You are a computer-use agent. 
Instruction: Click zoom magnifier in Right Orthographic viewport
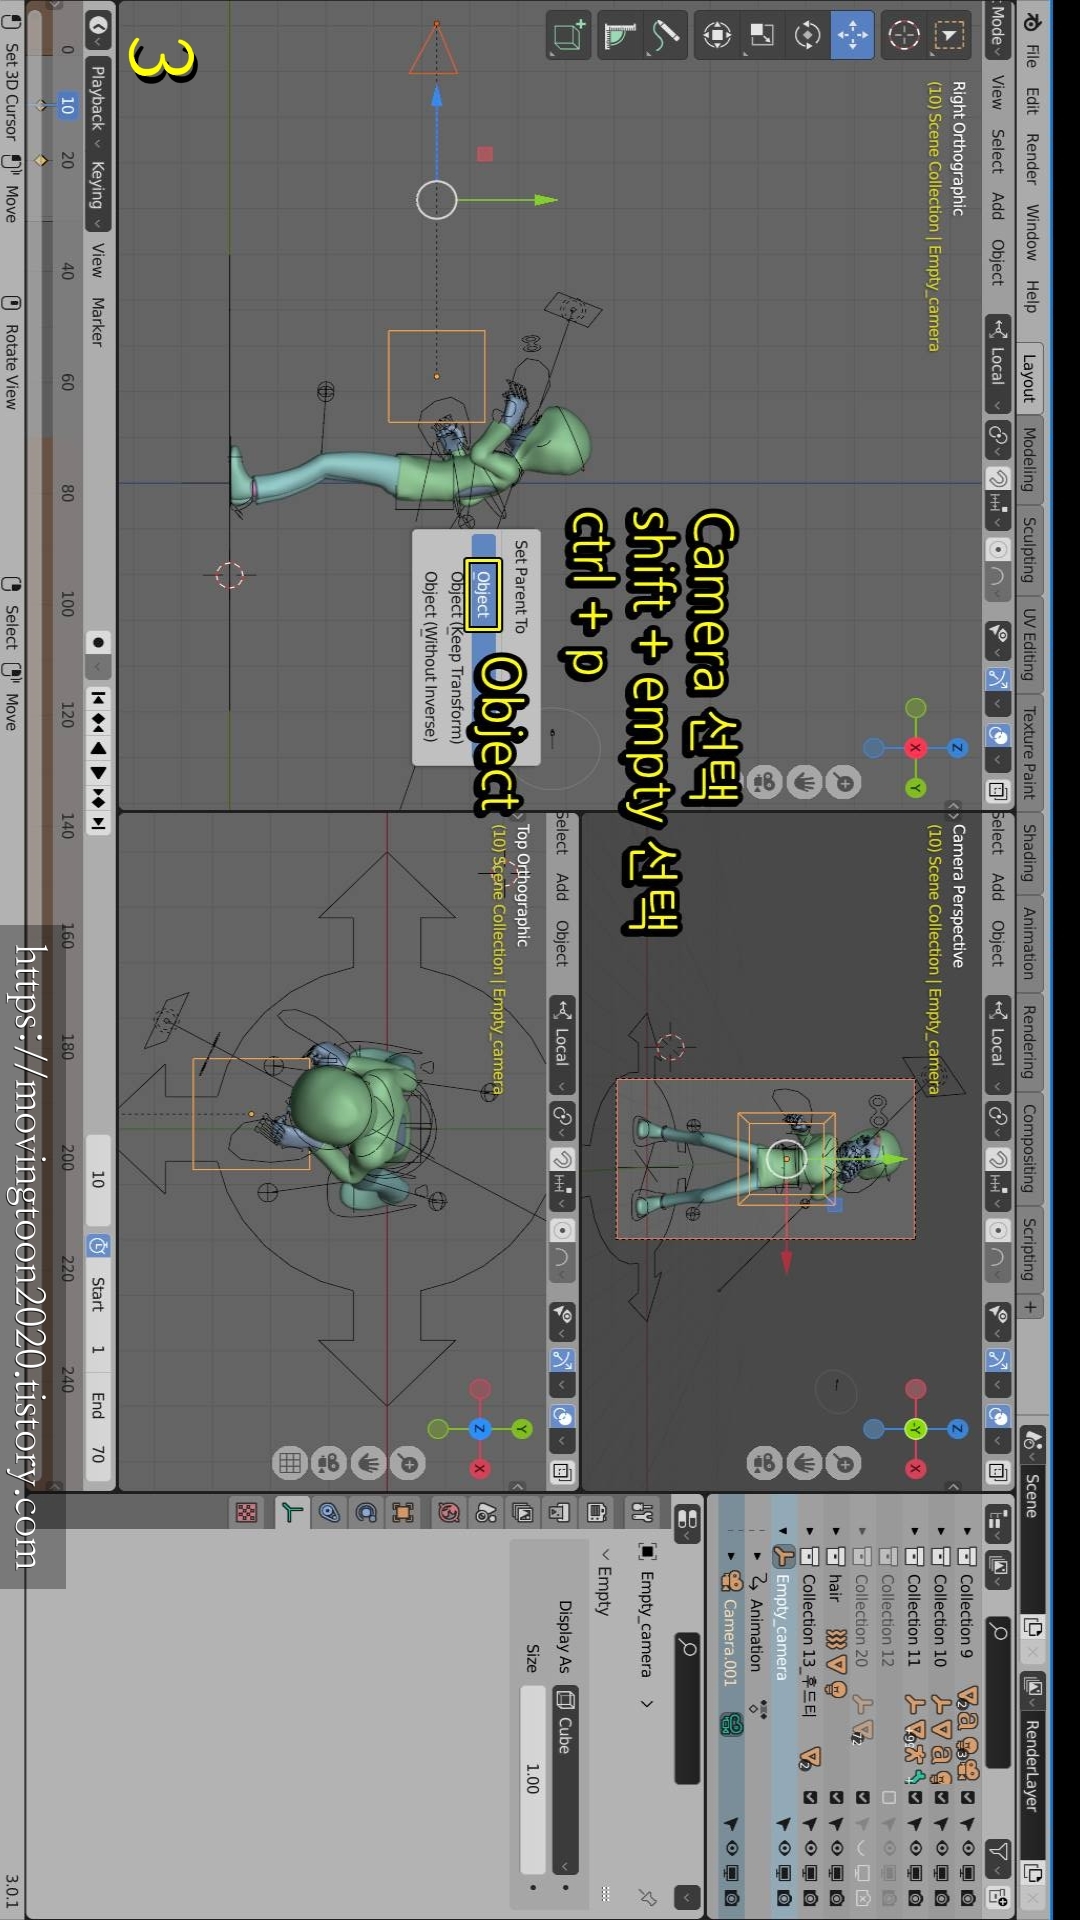tap(844, 782)
